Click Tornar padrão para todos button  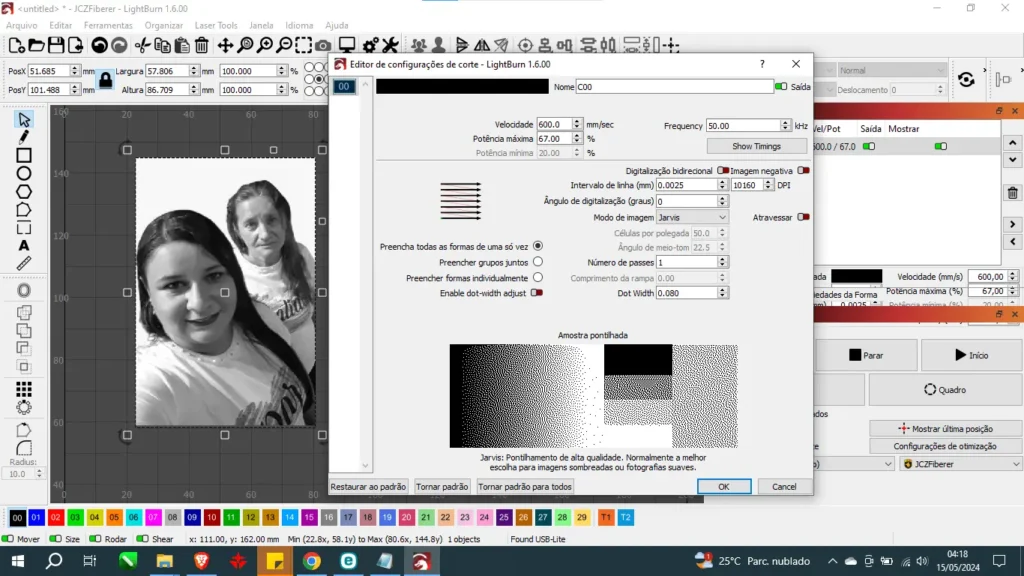[x=525, y=487]
